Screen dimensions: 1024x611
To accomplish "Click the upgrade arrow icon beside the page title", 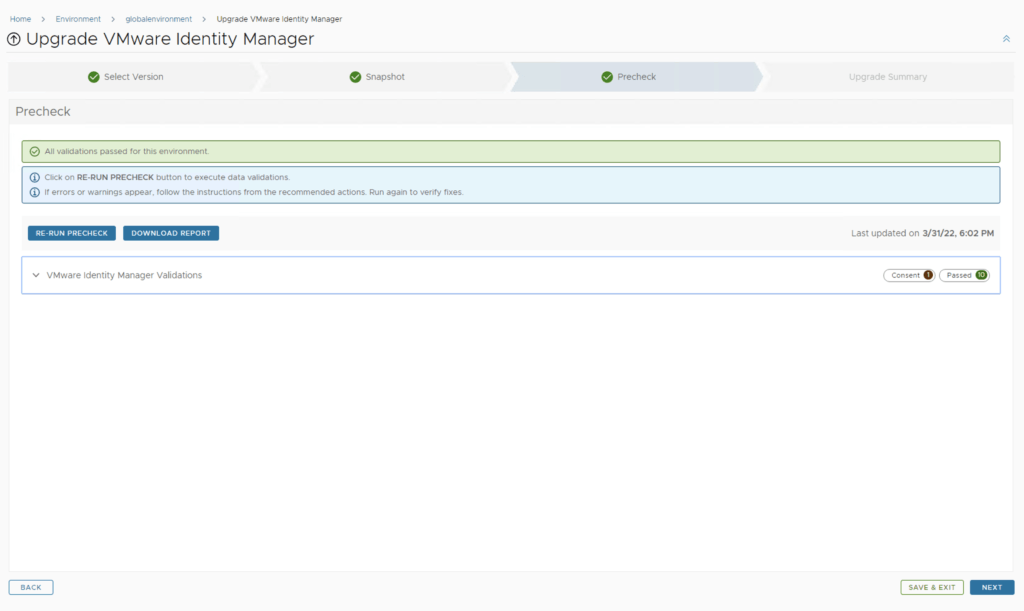I will click(x=14, y=39).
